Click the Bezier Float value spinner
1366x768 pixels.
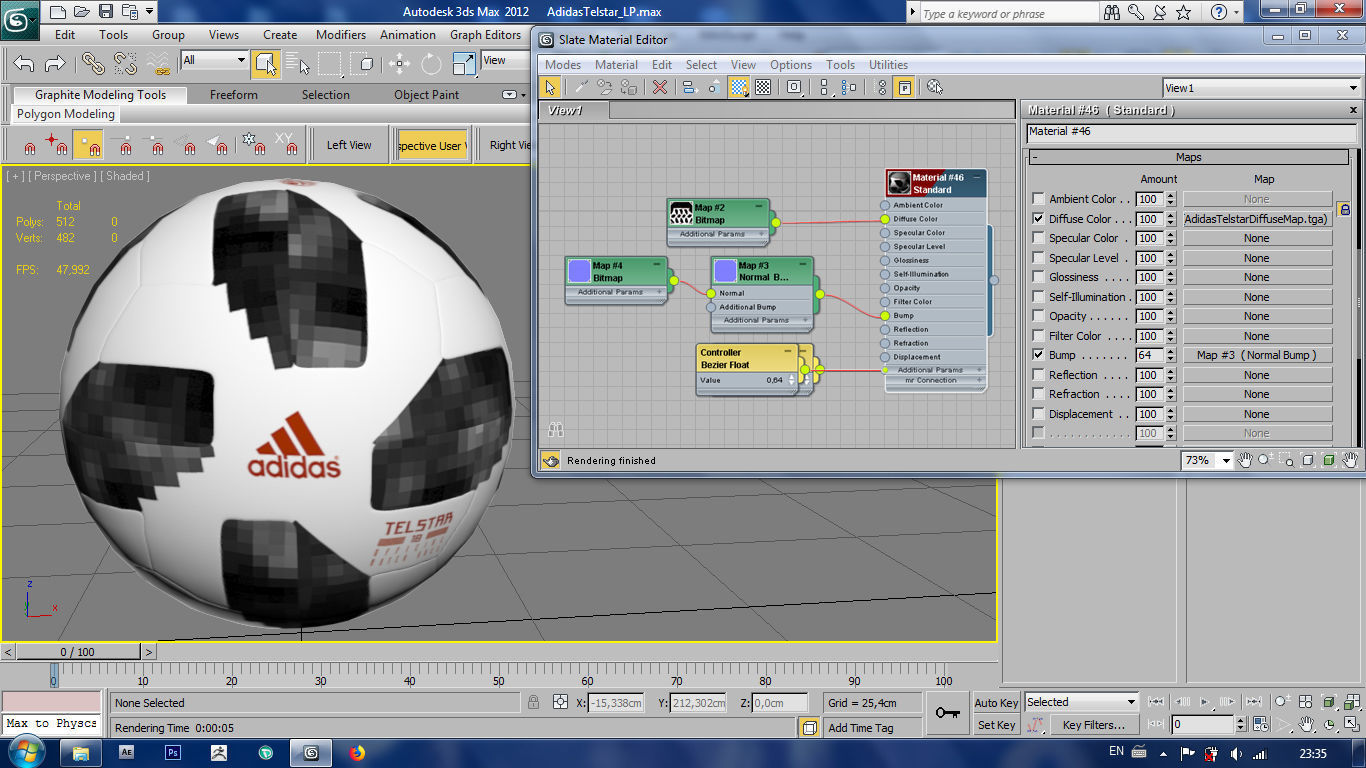tap(790, 381)
